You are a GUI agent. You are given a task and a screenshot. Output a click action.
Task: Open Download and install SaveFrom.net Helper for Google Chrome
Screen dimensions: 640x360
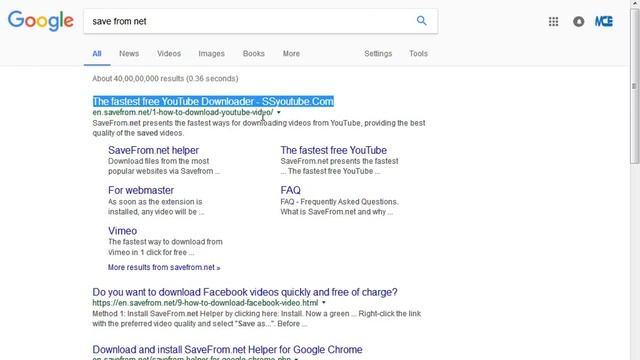227,350
